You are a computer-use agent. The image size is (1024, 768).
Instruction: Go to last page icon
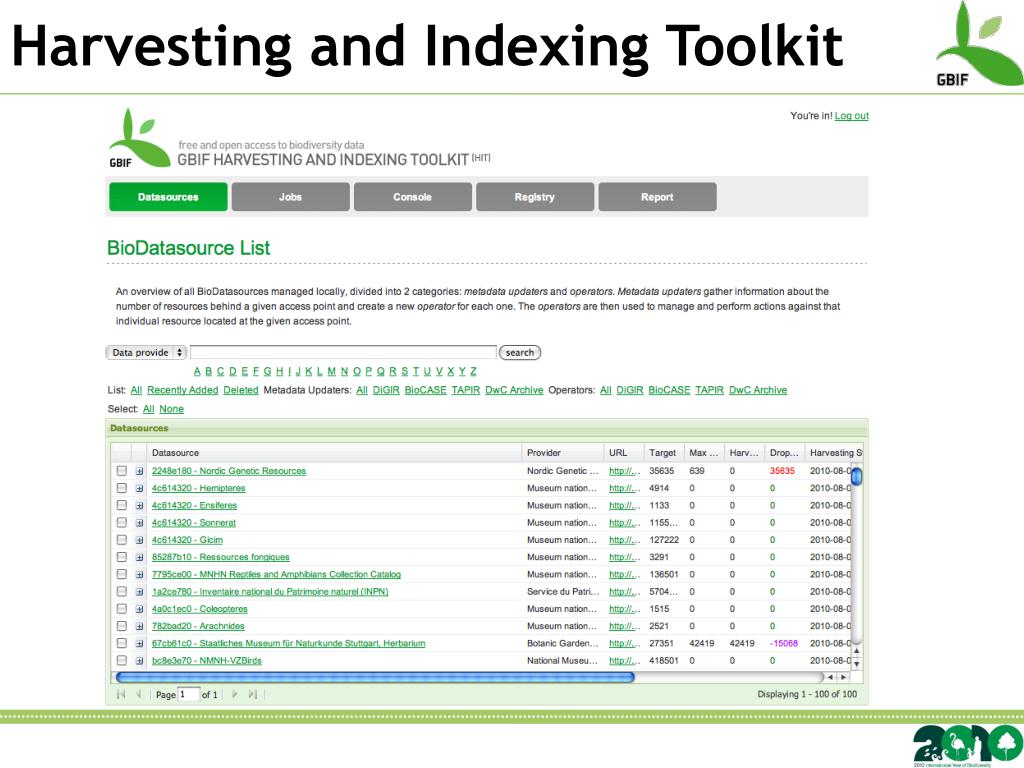[253, 694]
